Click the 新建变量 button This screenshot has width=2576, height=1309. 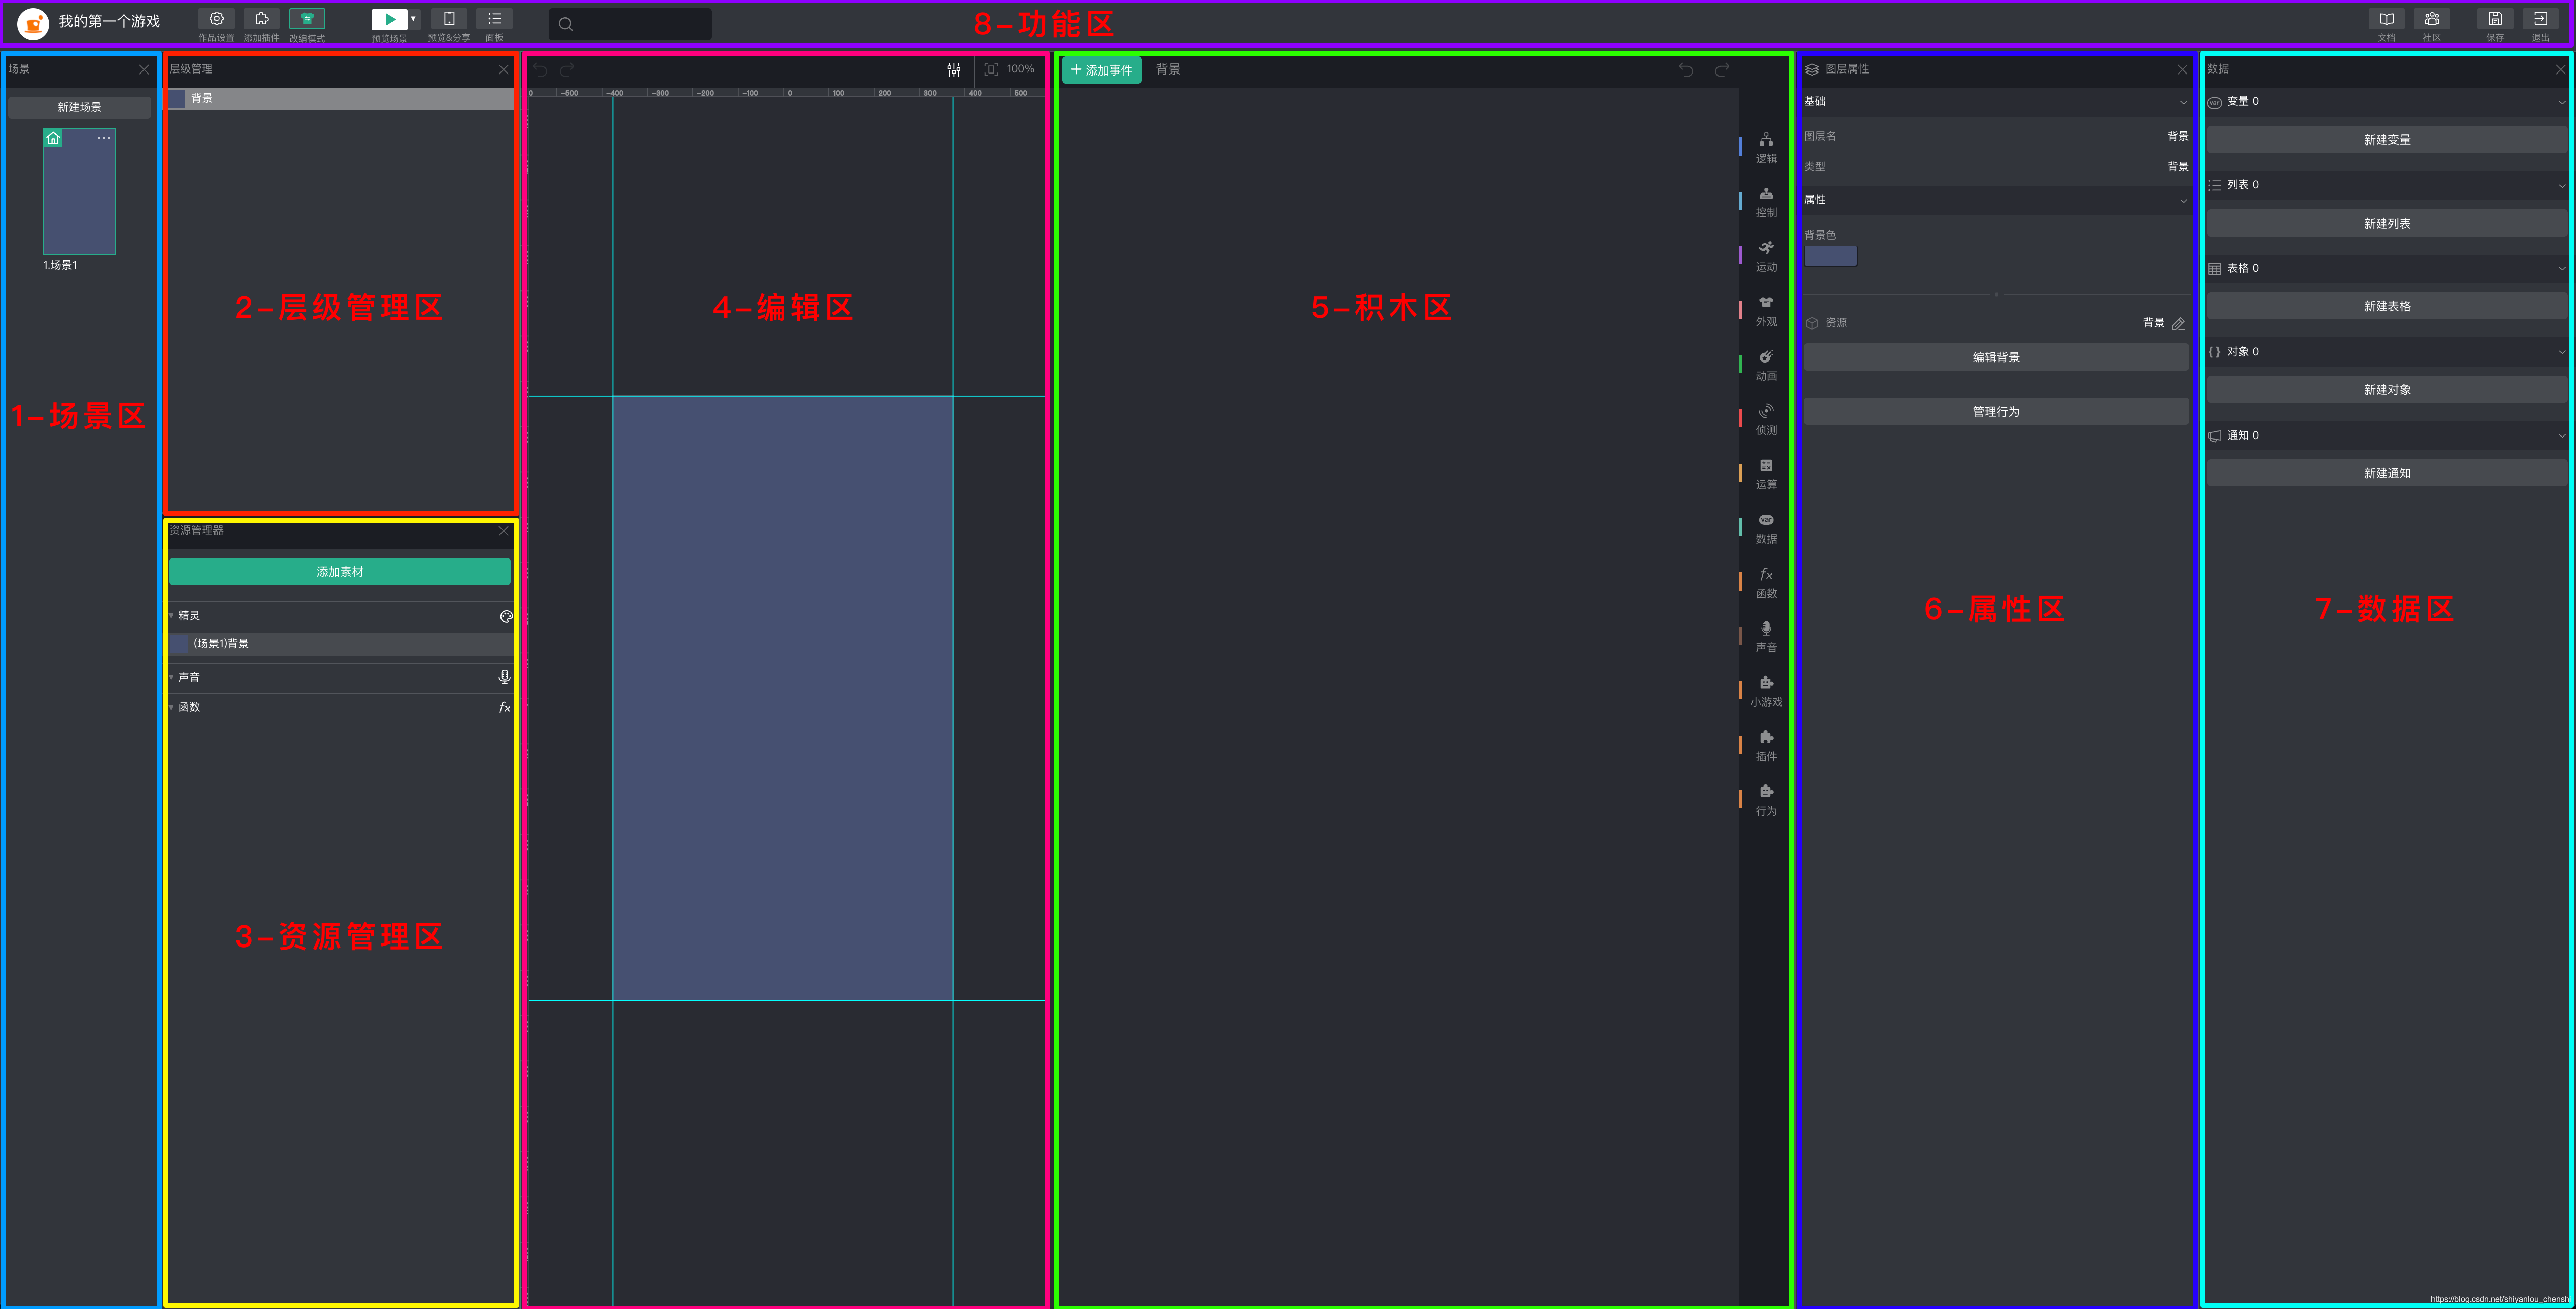pyautogui.click(x=2387, y=140)
